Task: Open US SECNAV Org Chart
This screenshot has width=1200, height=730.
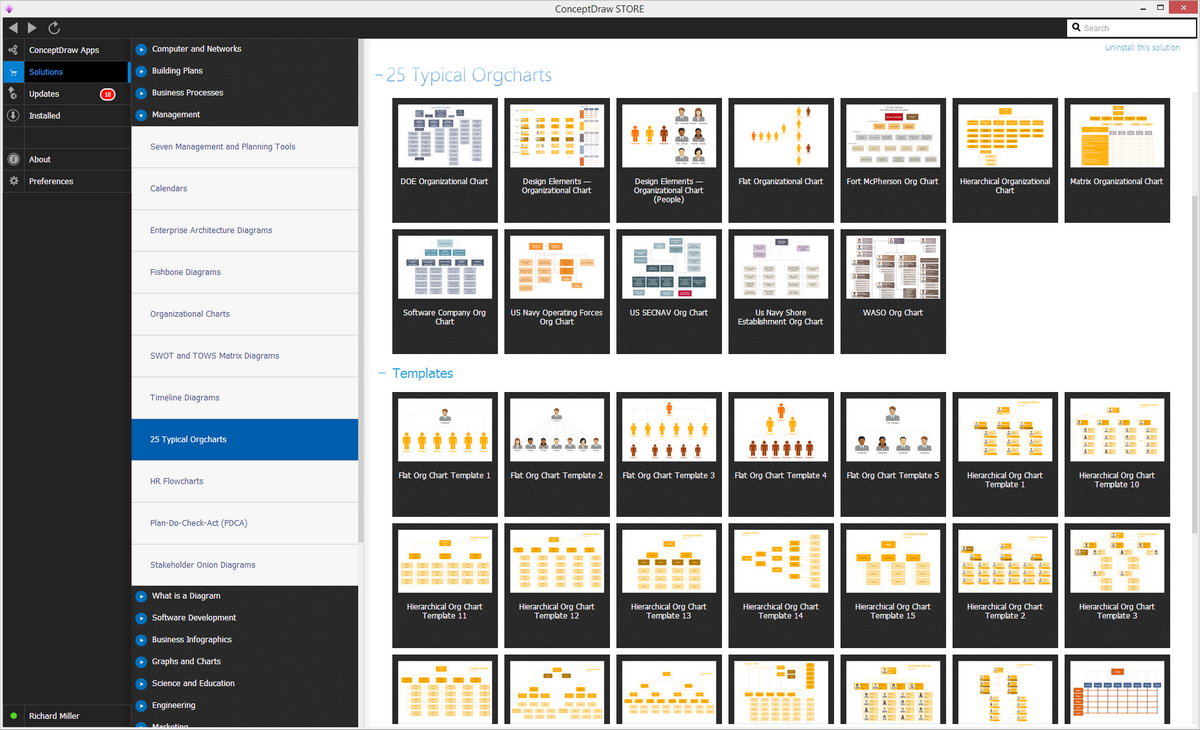Action: pyautogui.click(x=669, y=291)
